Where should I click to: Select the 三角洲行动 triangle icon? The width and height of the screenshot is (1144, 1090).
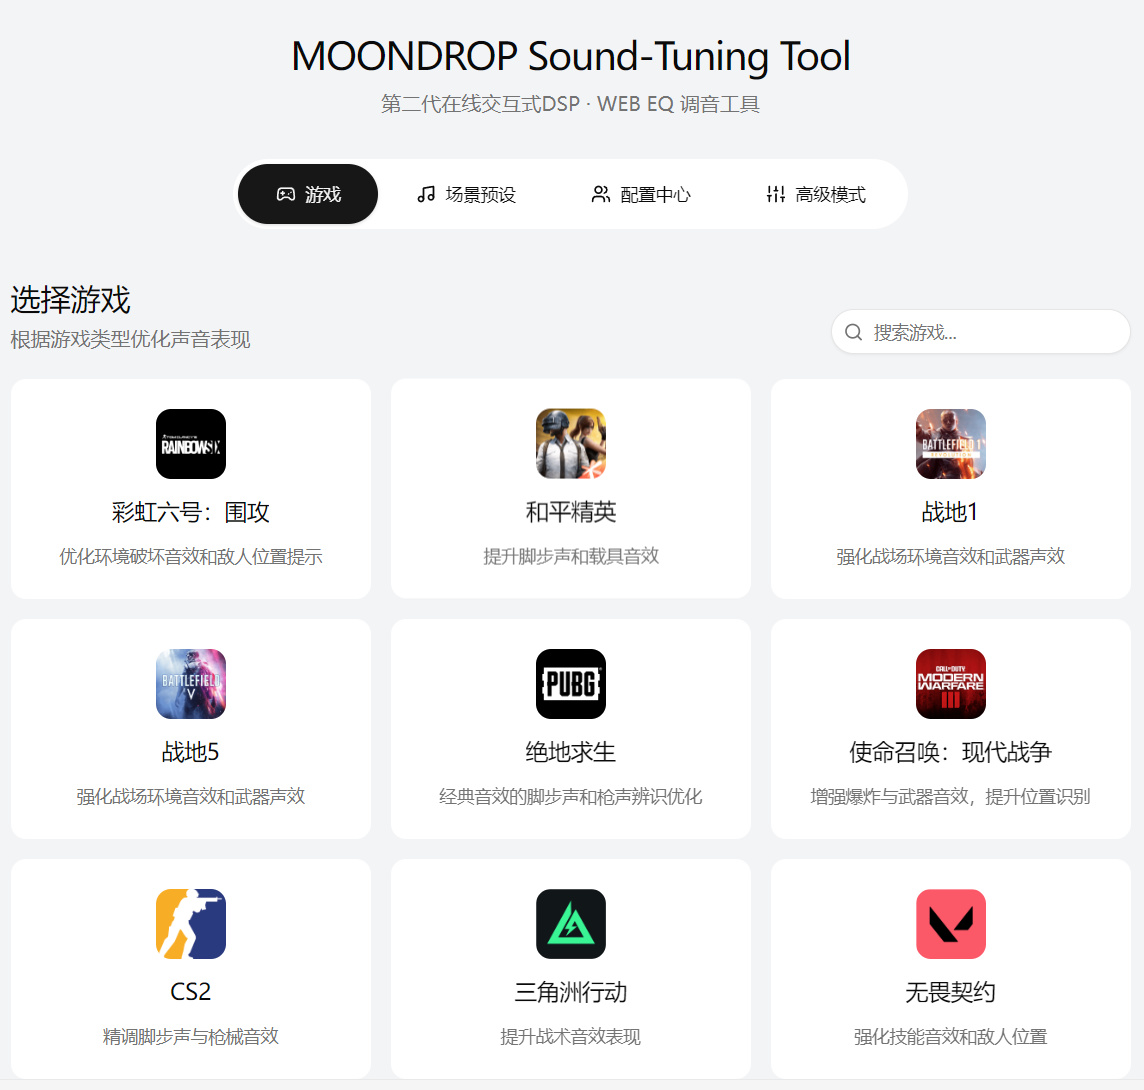(x=571, y=924)
